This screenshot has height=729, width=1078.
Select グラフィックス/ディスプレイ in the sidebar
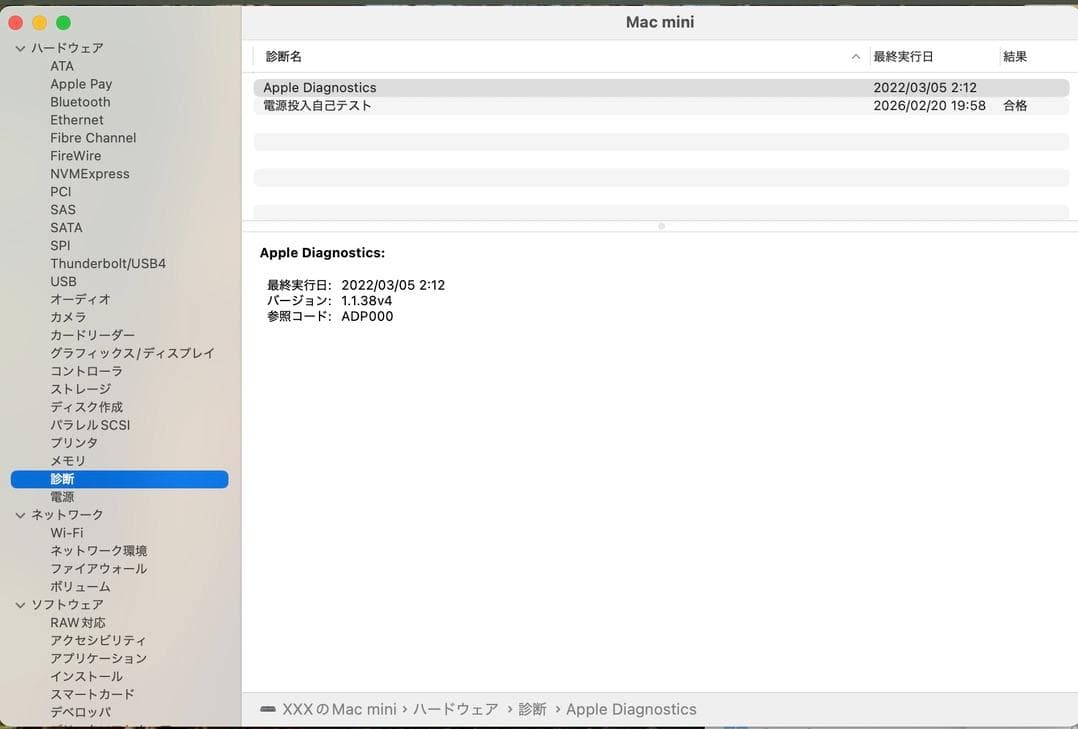[x=132, y=353]
